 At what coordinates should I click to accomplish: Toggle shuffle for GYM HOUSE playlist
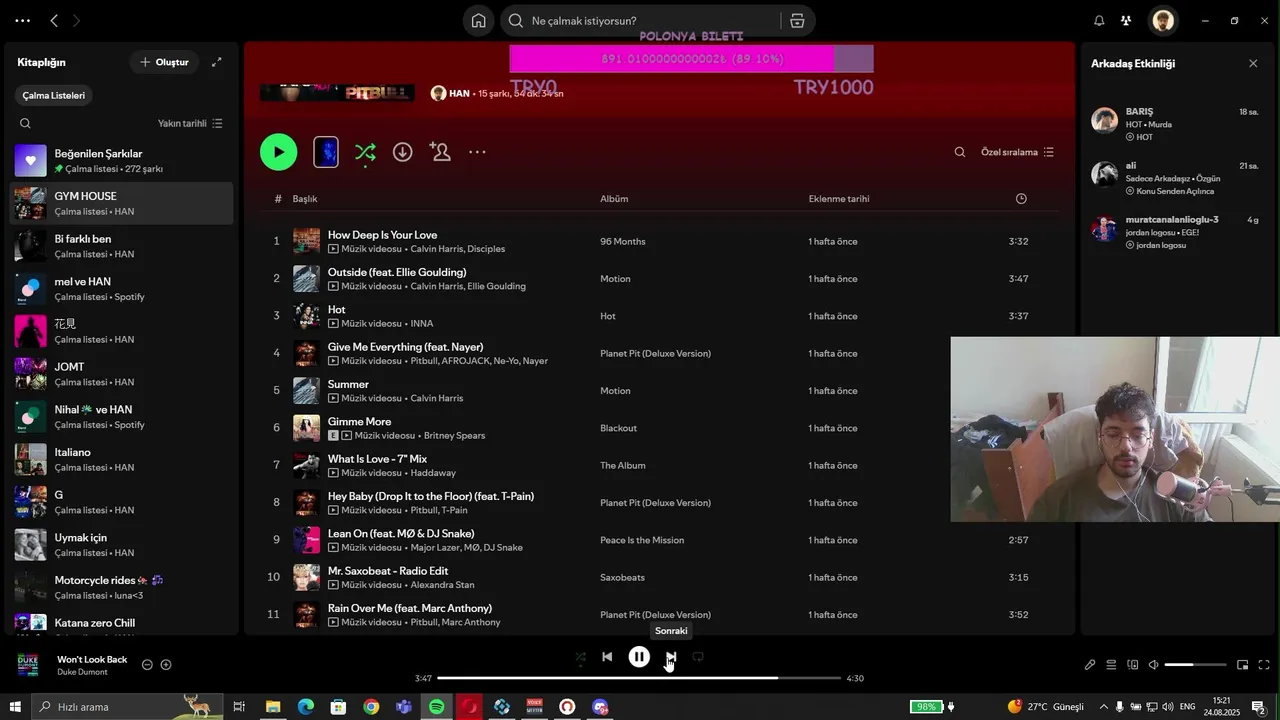point(365,152)
